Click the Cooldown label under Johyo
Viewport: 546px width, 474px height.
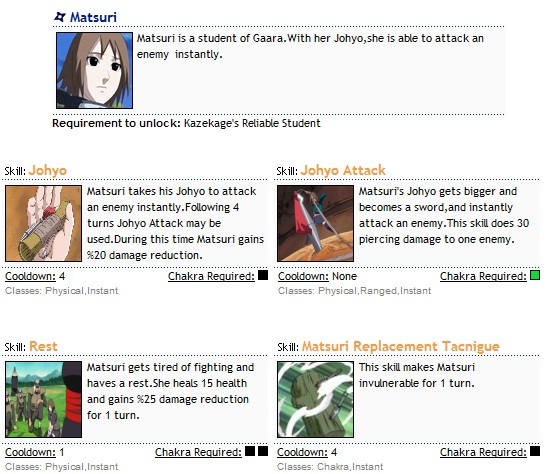pyautogui.click(x=30, y=276)
